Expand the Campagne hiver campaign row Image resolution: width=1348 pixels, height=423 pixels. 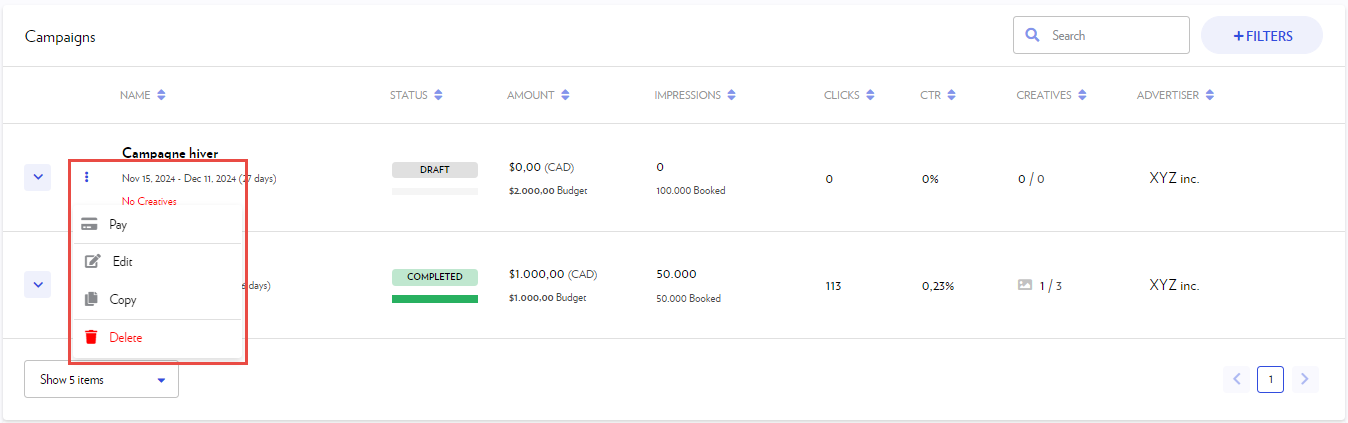click(37, 177)
